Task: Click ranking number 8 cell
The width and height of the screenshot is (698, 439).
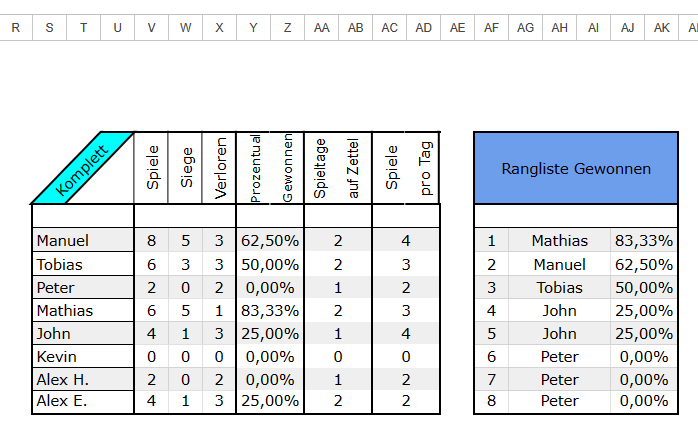Action: click(x=491, y=401)
